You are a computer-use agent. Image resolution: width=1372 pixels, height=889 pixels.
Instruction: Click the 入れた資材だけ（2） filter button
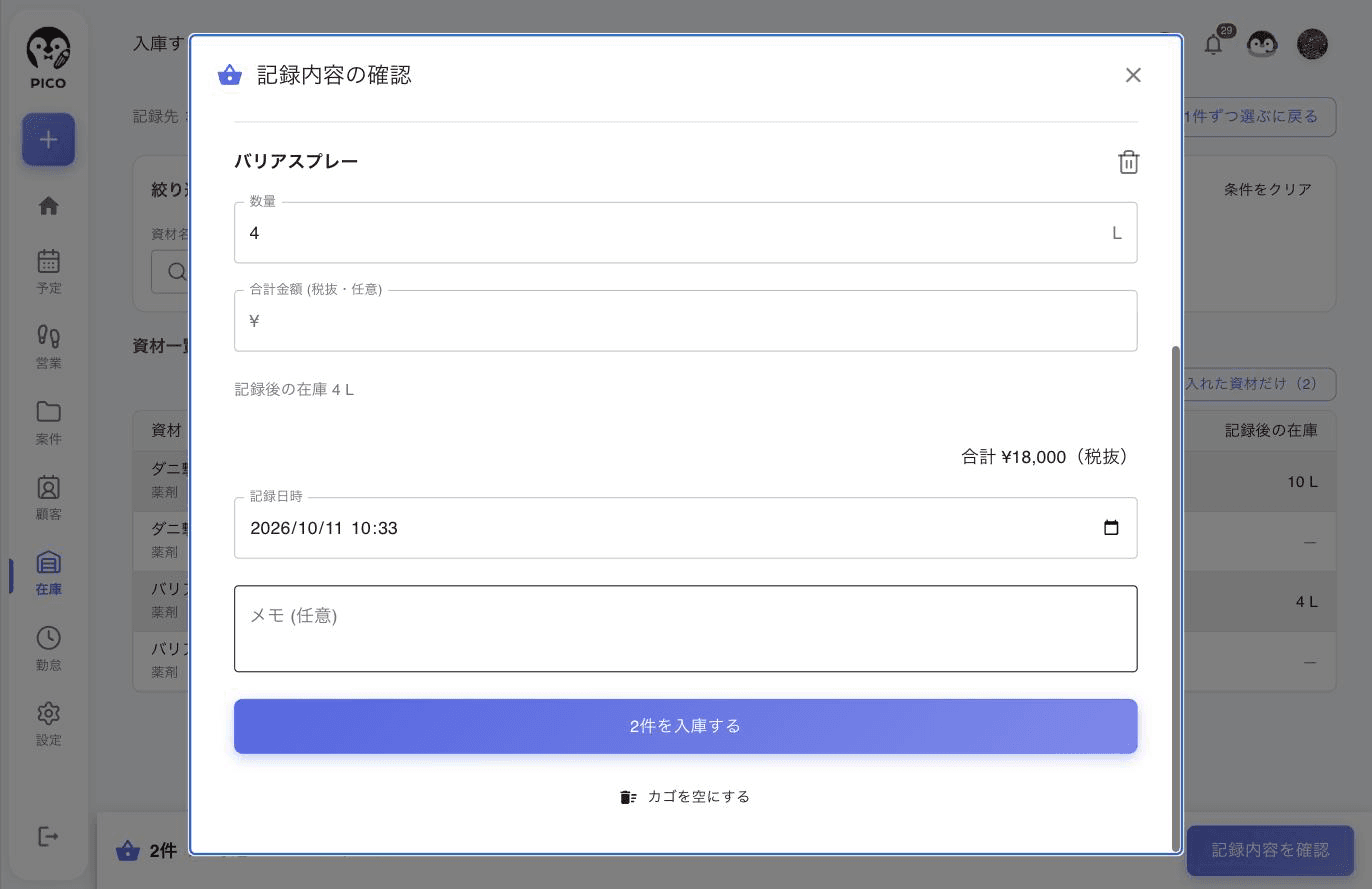(1260, 384)
